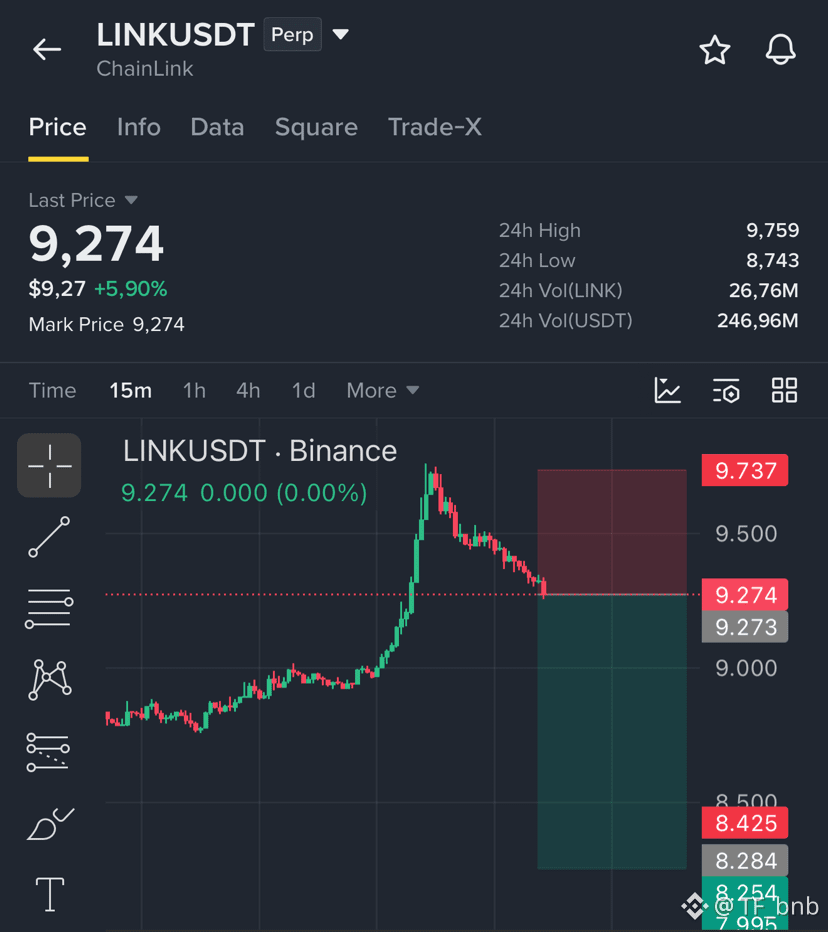Select the XABCD pattern tool
The image size is (828, 932).
pyautogui.click(x=50, y=679)
